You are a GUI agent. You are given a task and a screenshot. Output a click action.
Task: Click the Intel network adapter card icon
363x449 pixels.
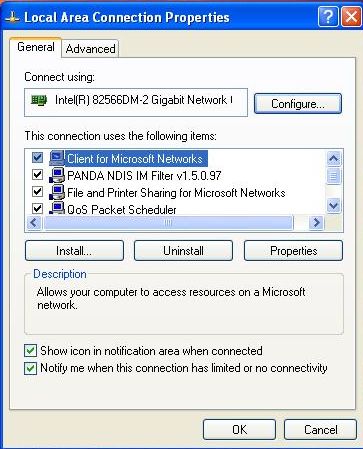[39, 100]
